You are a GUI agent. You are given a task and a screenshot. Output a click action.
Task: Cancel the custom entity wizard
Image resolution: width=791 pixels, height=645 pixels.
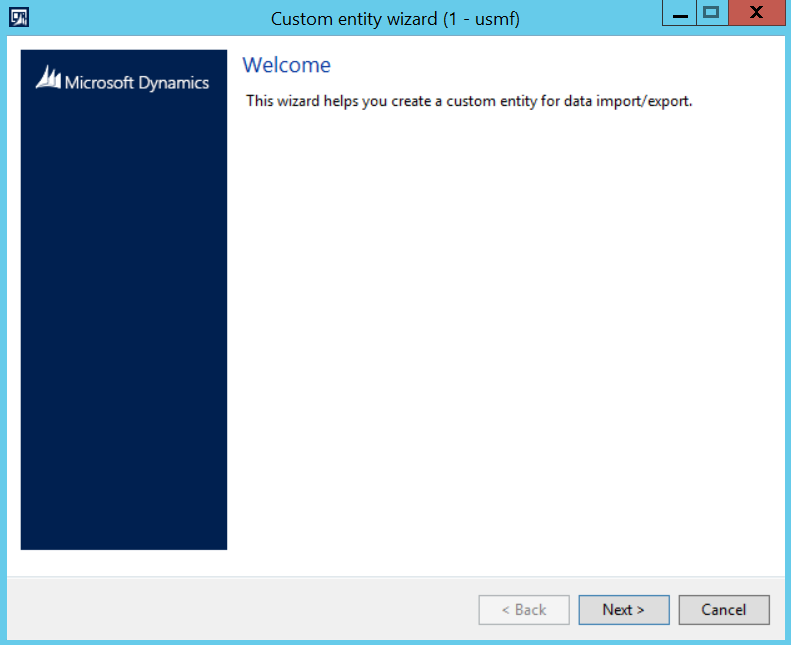pos(723,610)
